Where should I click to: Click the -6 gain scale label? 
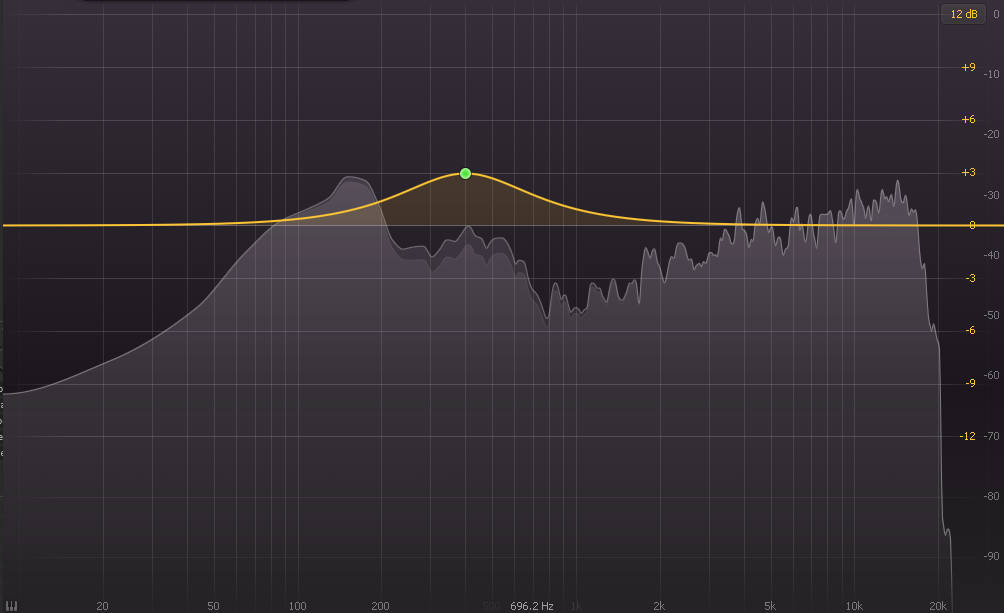[x=969, y=331]
